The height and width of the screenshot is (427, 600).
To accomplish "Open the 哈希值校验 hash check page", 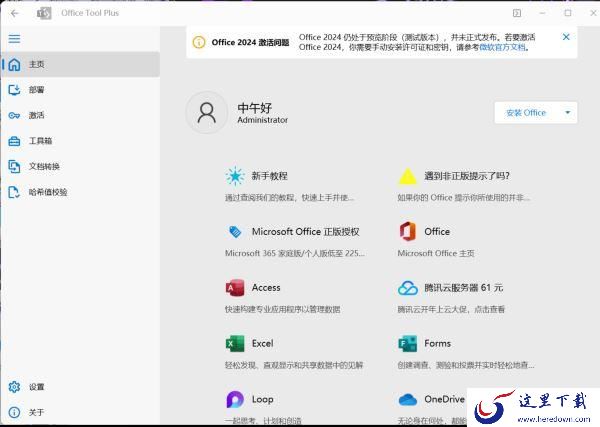I will (80, 192).
